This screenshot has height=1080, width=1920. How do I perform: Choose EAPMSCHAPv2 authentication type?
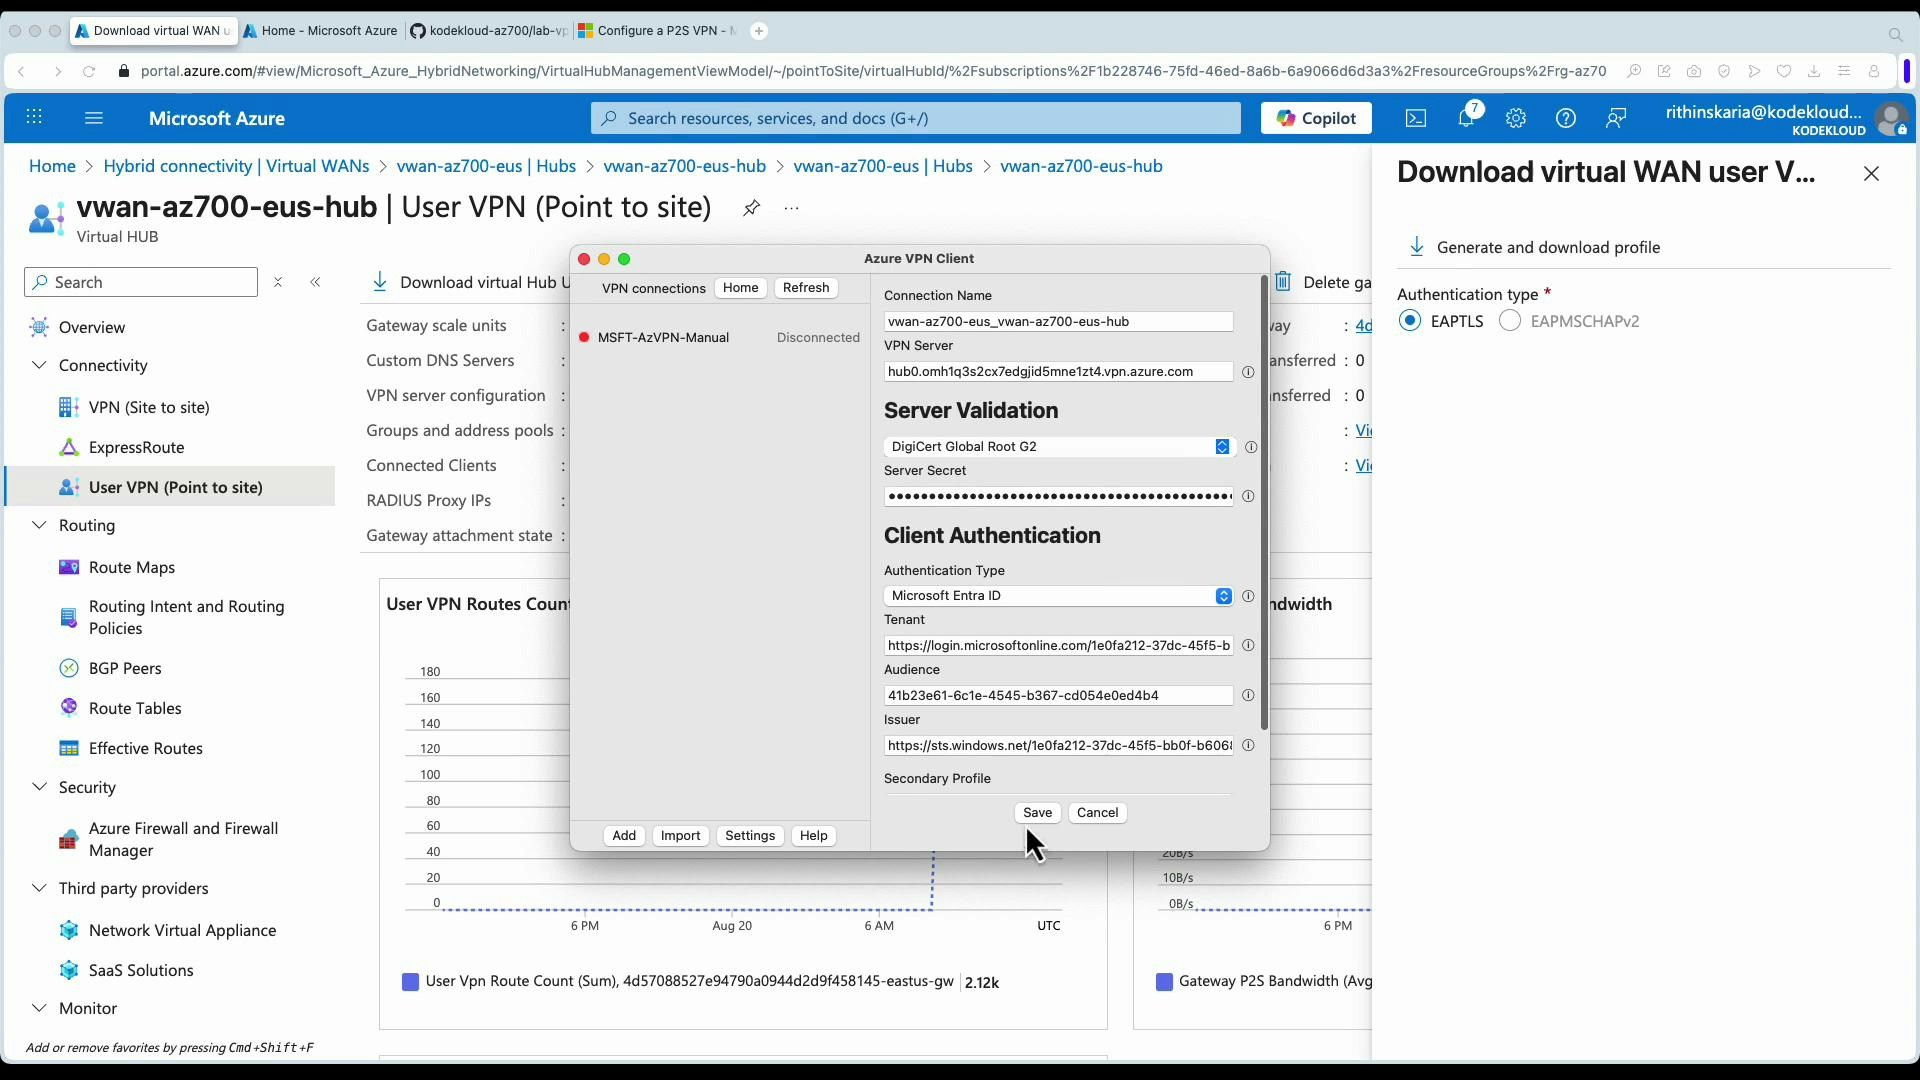pos(1511,321)
